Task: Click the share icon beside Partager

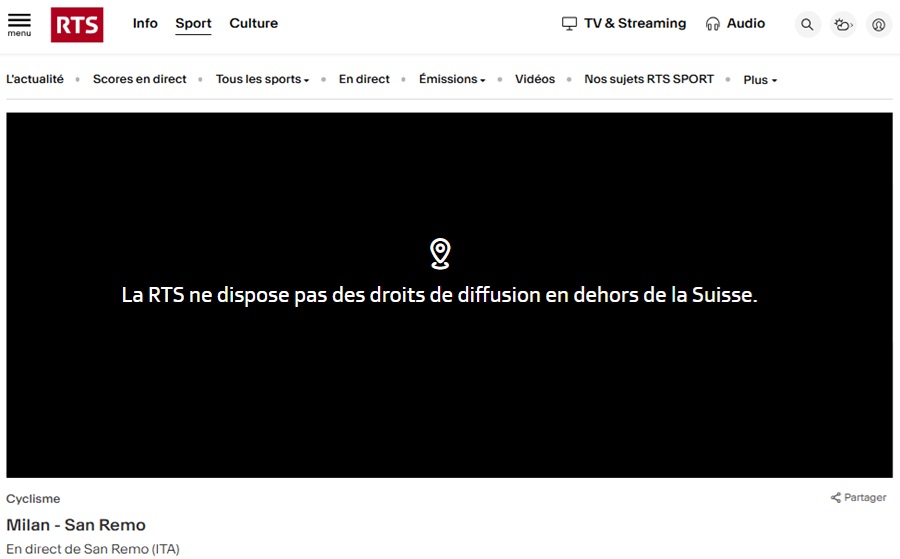Action: [x=836, y=498]
